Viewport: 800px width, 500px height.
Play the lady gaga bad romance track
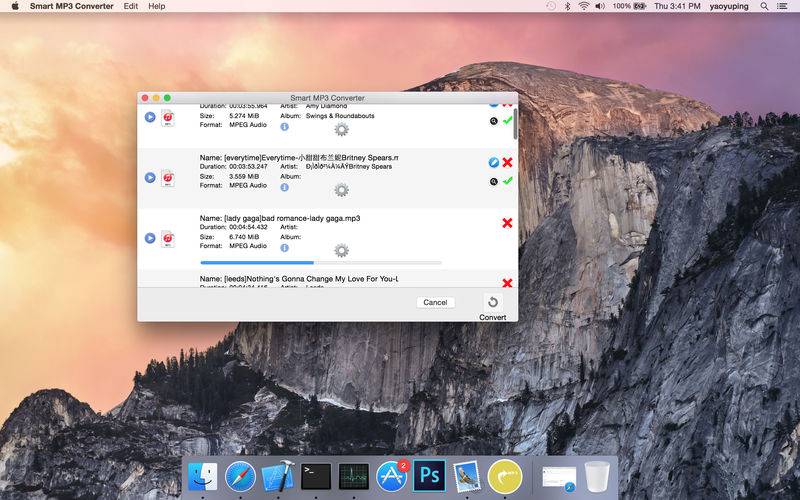click(150, 238)
